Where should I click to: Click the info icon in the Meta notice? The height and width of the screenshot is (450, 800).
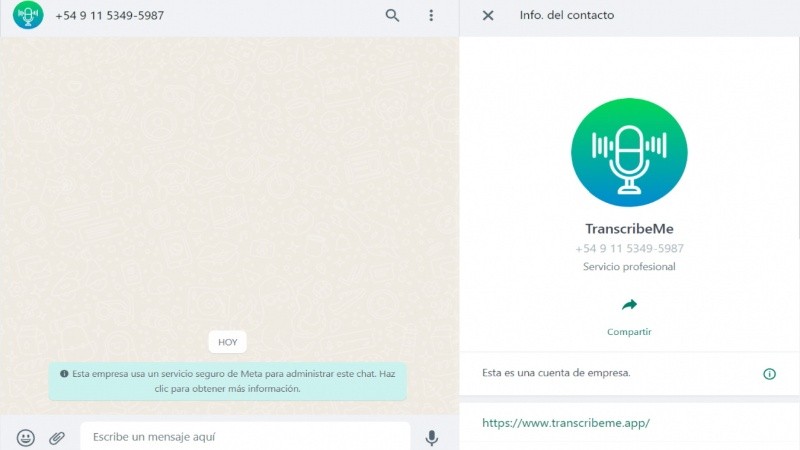coord(64,373)
